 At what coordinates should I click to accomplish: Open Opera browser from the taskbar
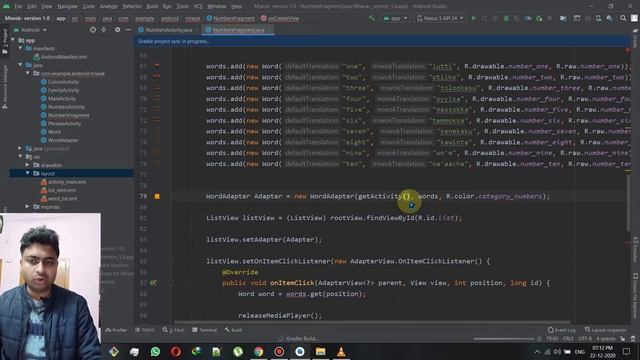coord(176,351)
